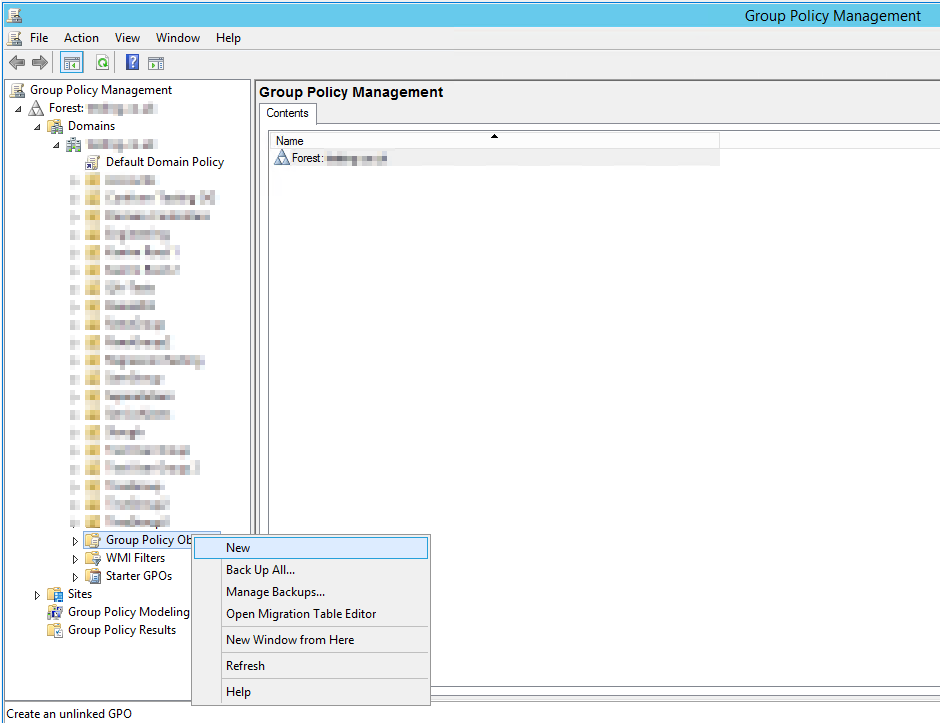Collapse the Forest tree node
The image size is (940, 723).
point(19,109)
